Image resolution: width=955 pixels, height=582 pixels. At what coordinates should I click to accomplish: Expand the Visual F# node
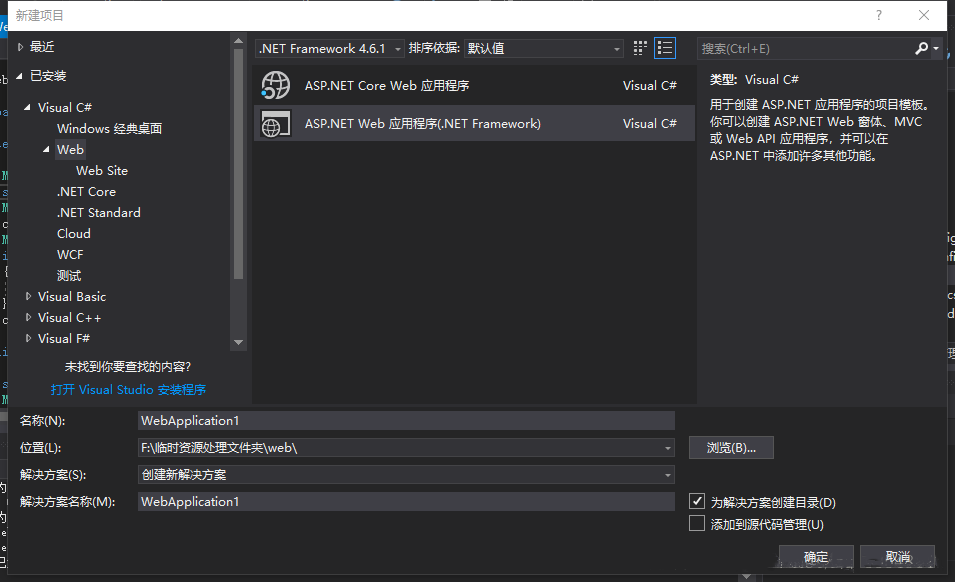(x=28, y=338)
